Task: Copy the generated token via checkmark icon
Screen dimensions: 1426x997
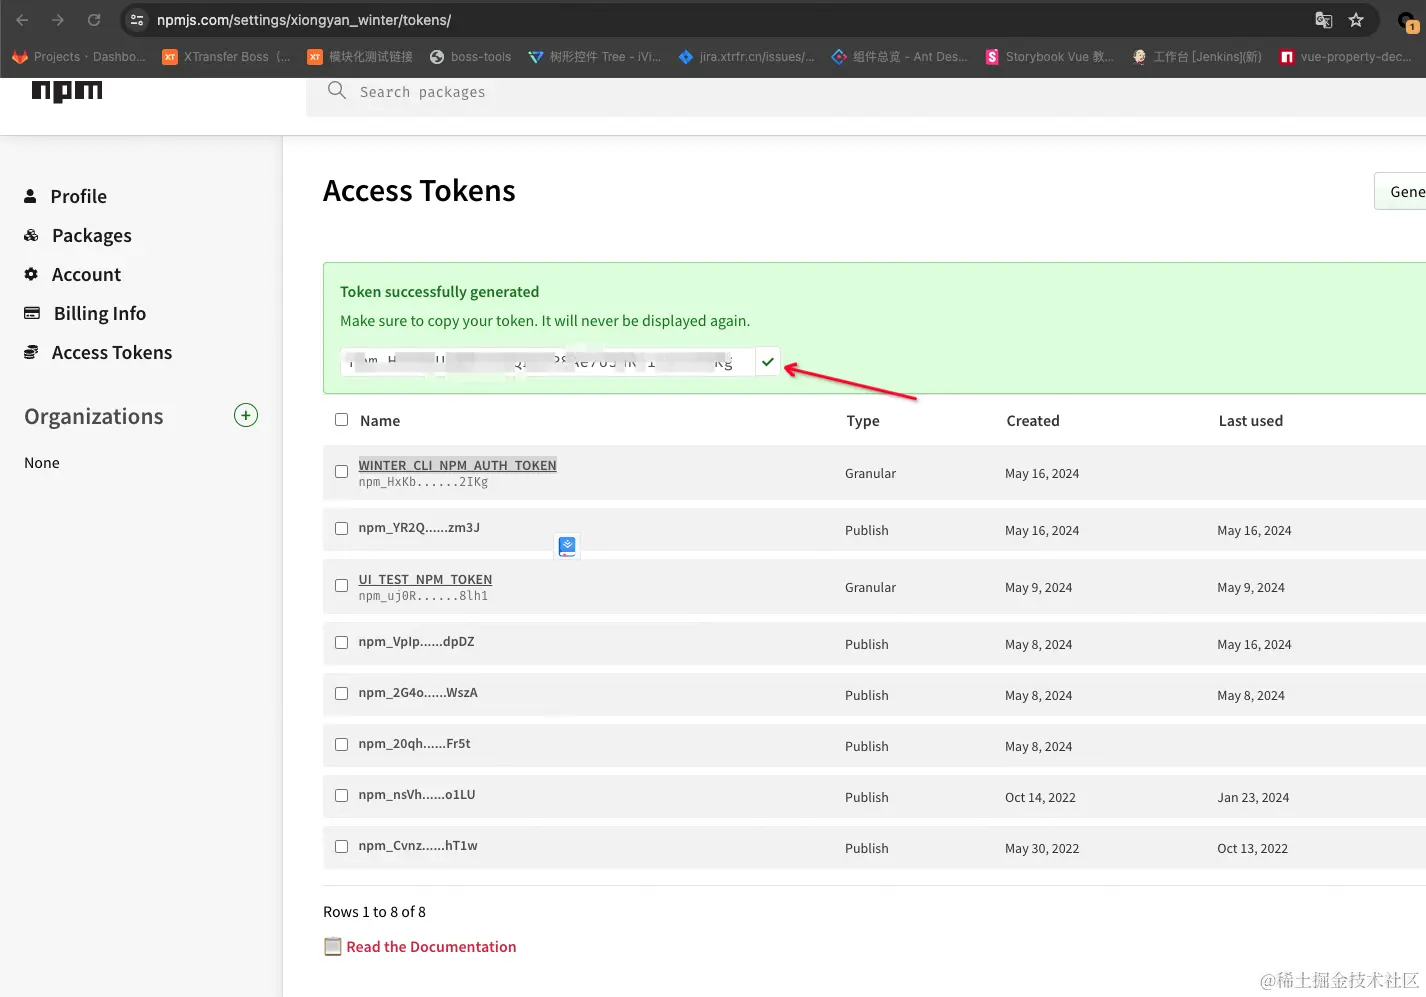Action: click(x=767, y=362)
